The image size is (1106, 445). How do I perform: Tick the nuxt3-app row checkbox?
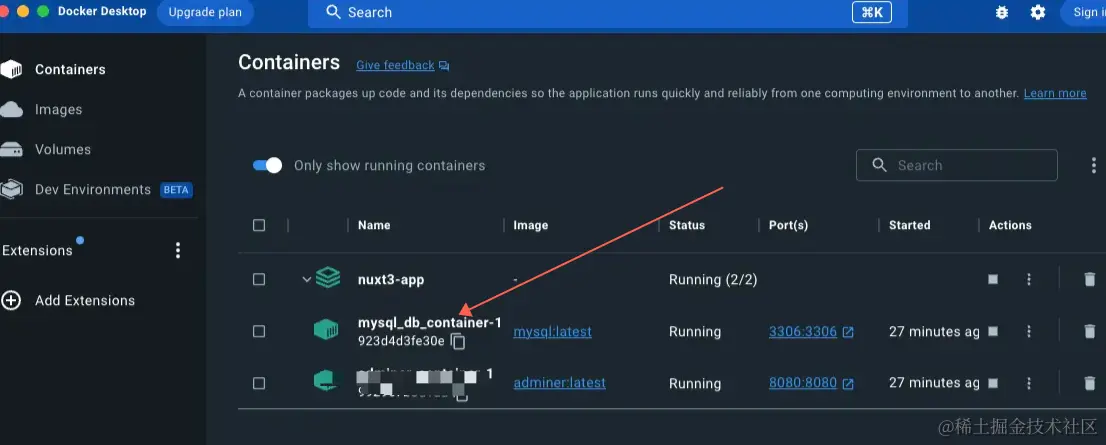(259, 279)
